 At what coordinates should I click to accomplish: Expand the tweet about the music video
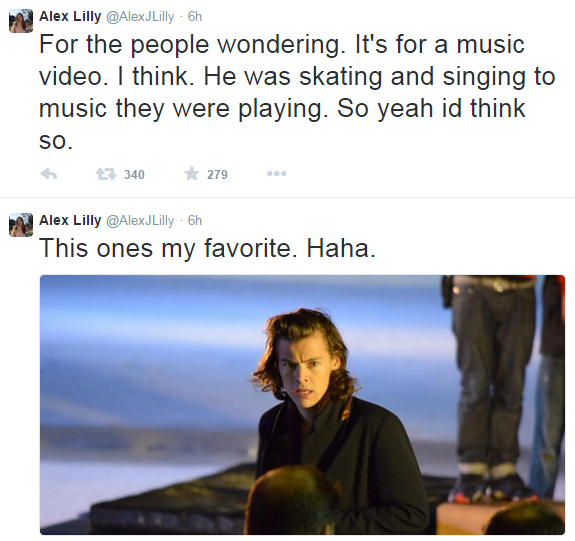pos(297,92)
